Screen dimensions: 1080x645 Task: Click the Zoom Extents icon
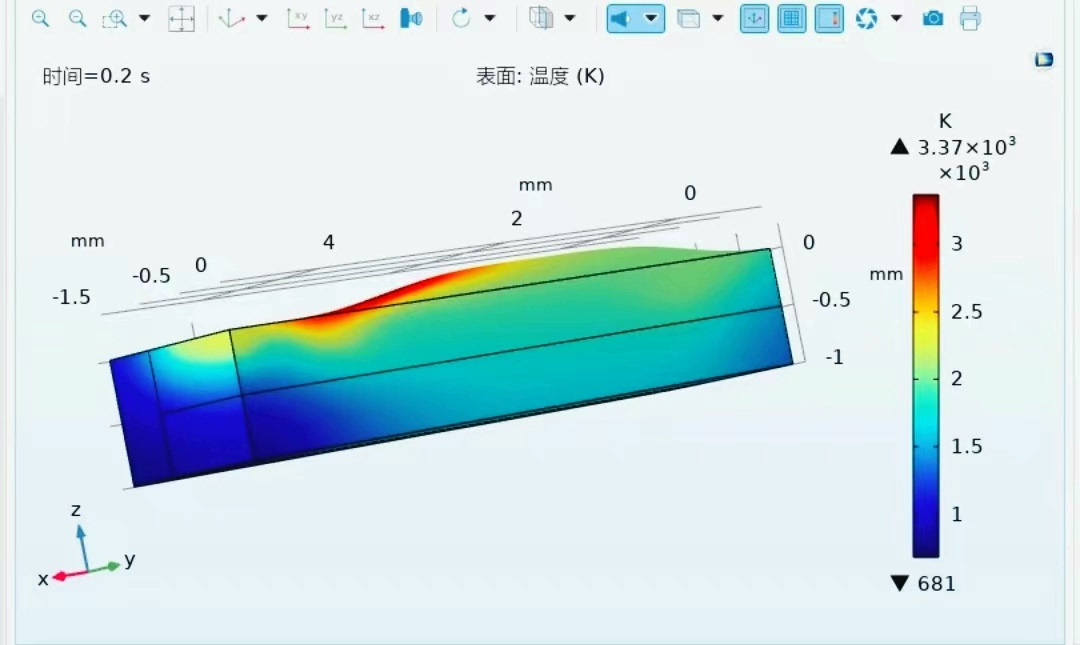[x=181, y=19]
